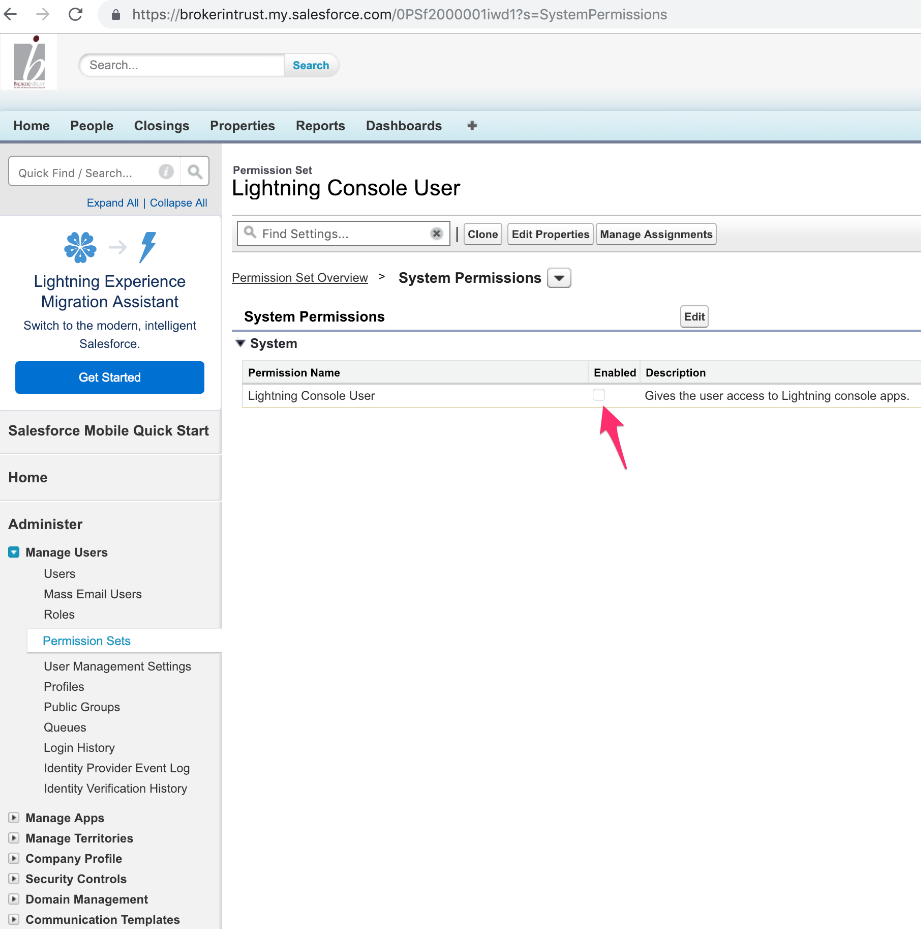Toggle the Lightning Console User Enabled checkbox

tap(599, 395)
